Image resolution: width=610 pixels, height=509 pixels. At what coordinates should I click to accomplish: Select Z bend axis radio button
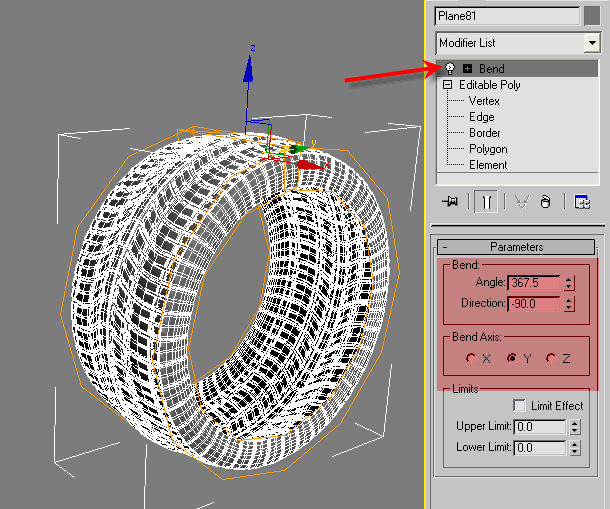click(x=550, y=358)
